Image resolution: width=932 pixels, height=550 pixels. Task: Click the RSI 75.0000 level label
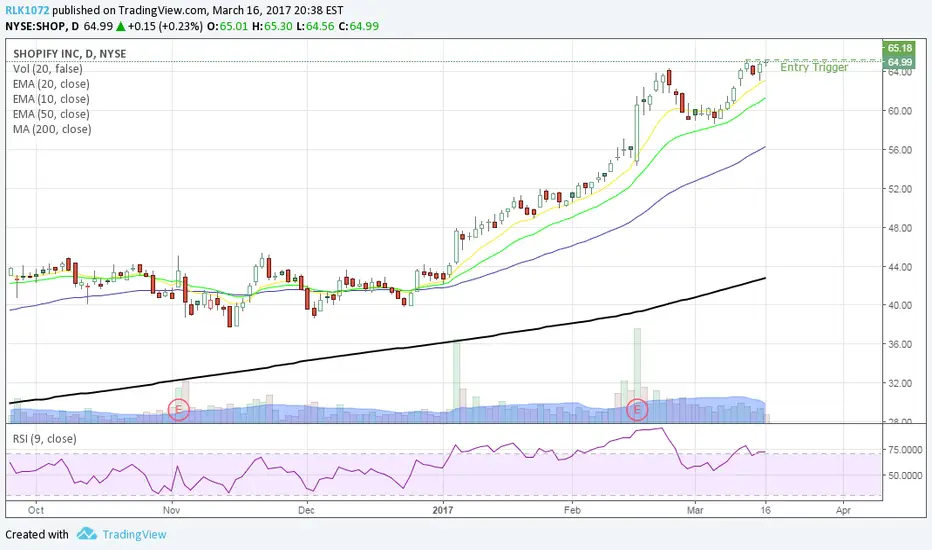coord(906,450)
